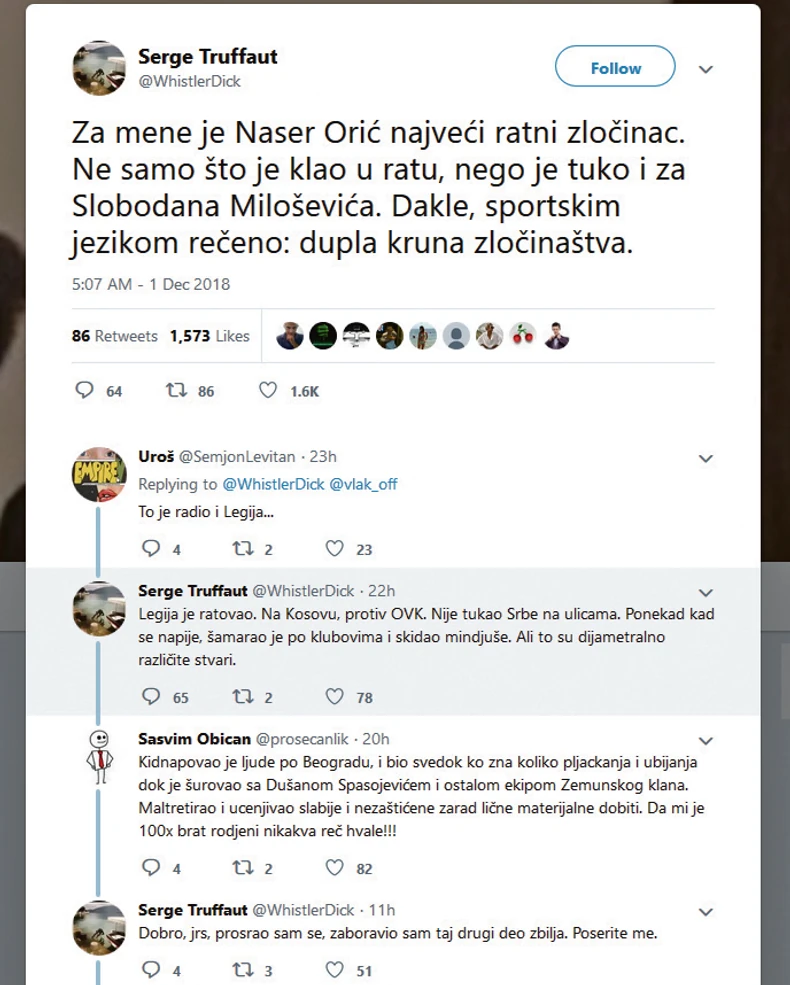
Task: Open options chevron on Sasvim Obican's reply
Action: coord(706,741)
